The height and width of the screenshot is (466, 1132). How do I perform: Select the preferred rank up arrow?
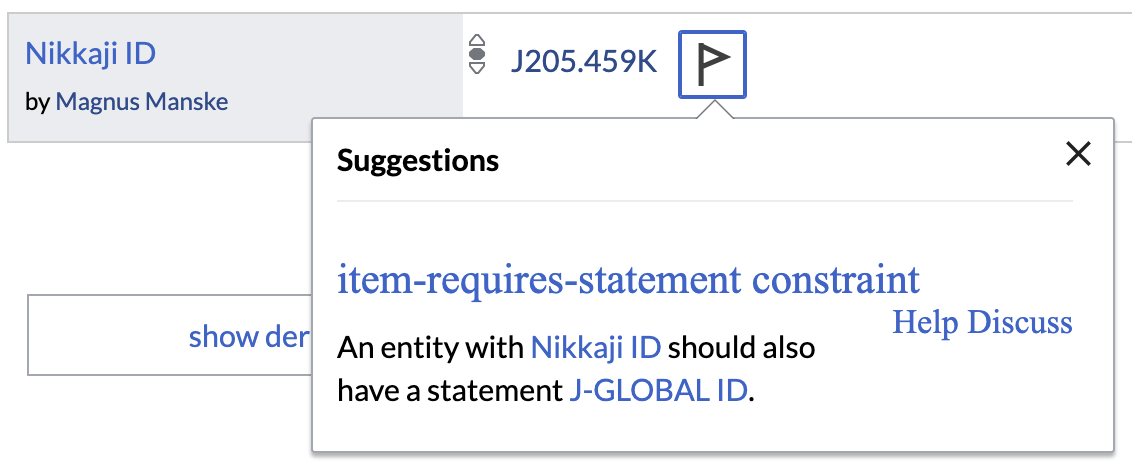pyautogui.click(x=476, y=40)
